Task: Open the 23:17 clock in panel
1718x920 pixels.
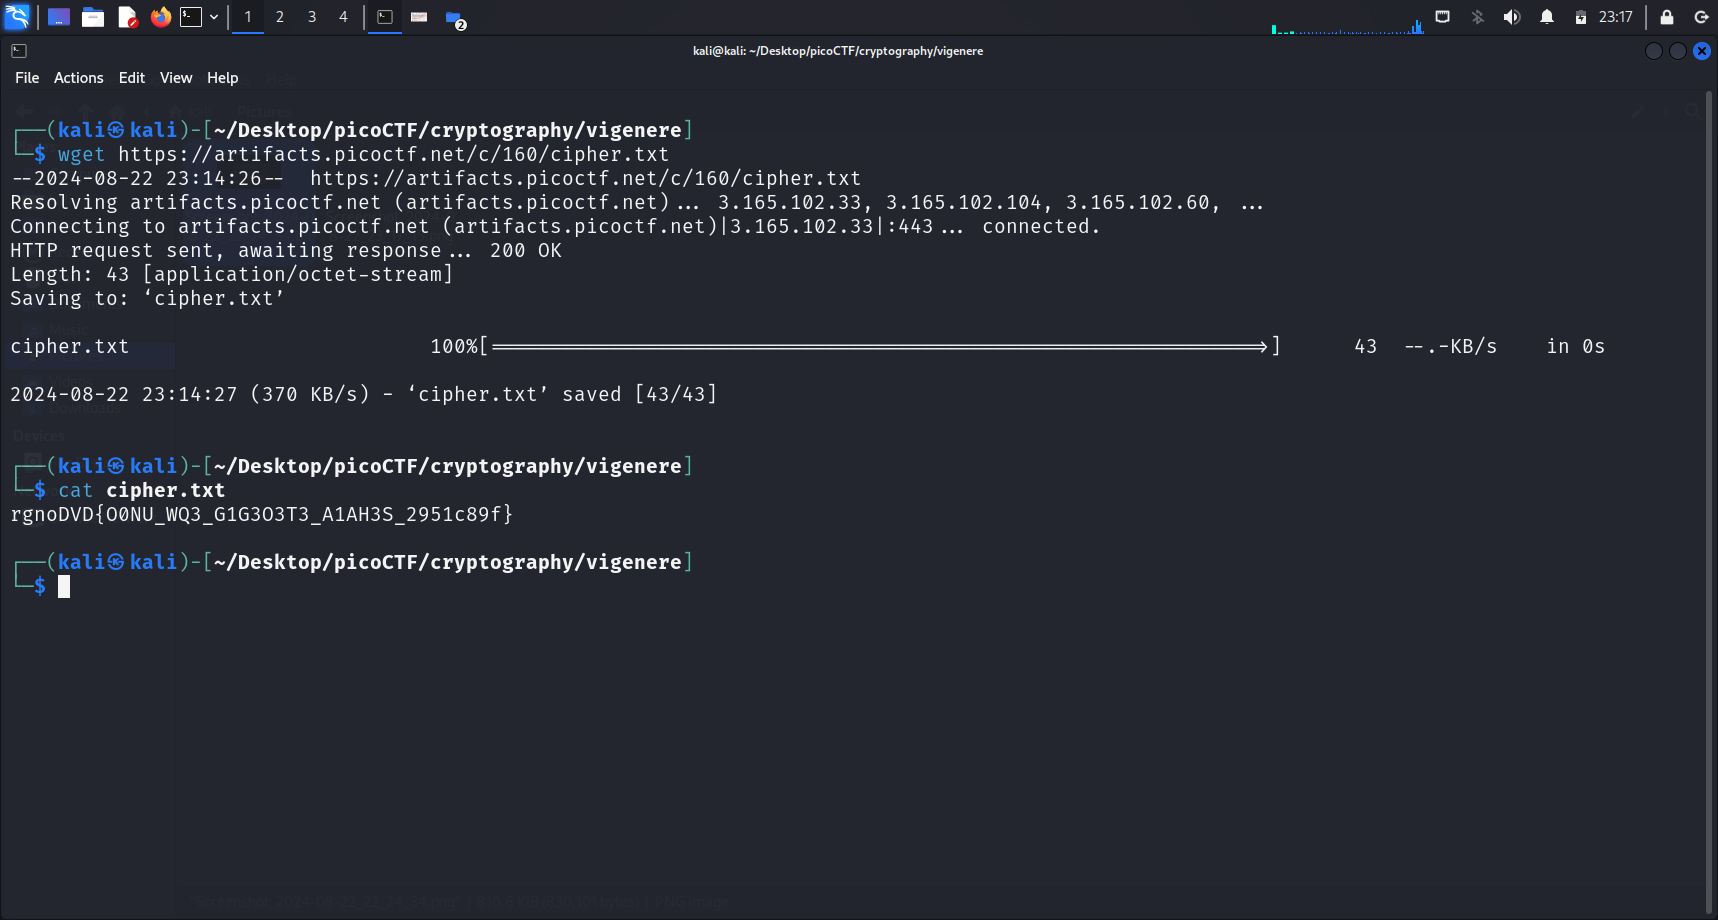Action: pyautogui.click(x=1615, y=17)
